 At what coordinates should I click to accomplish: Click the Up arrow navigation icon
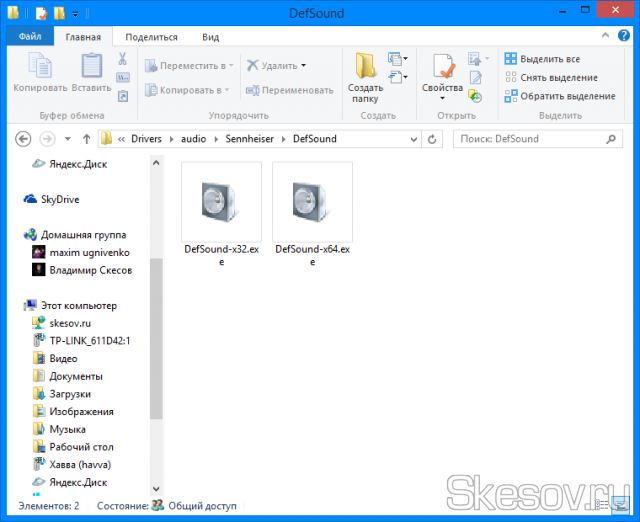coord(87,139)
